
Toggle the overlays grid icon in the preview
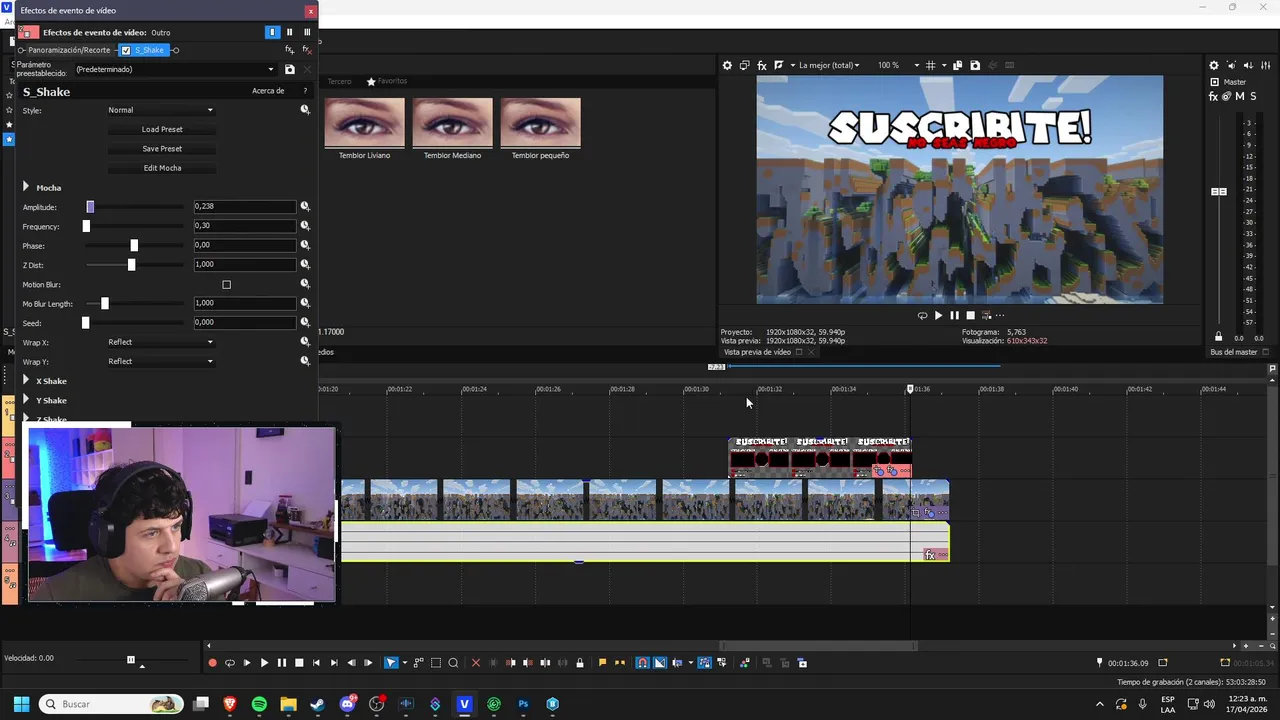pyautogui.click(x=930, y=65)
